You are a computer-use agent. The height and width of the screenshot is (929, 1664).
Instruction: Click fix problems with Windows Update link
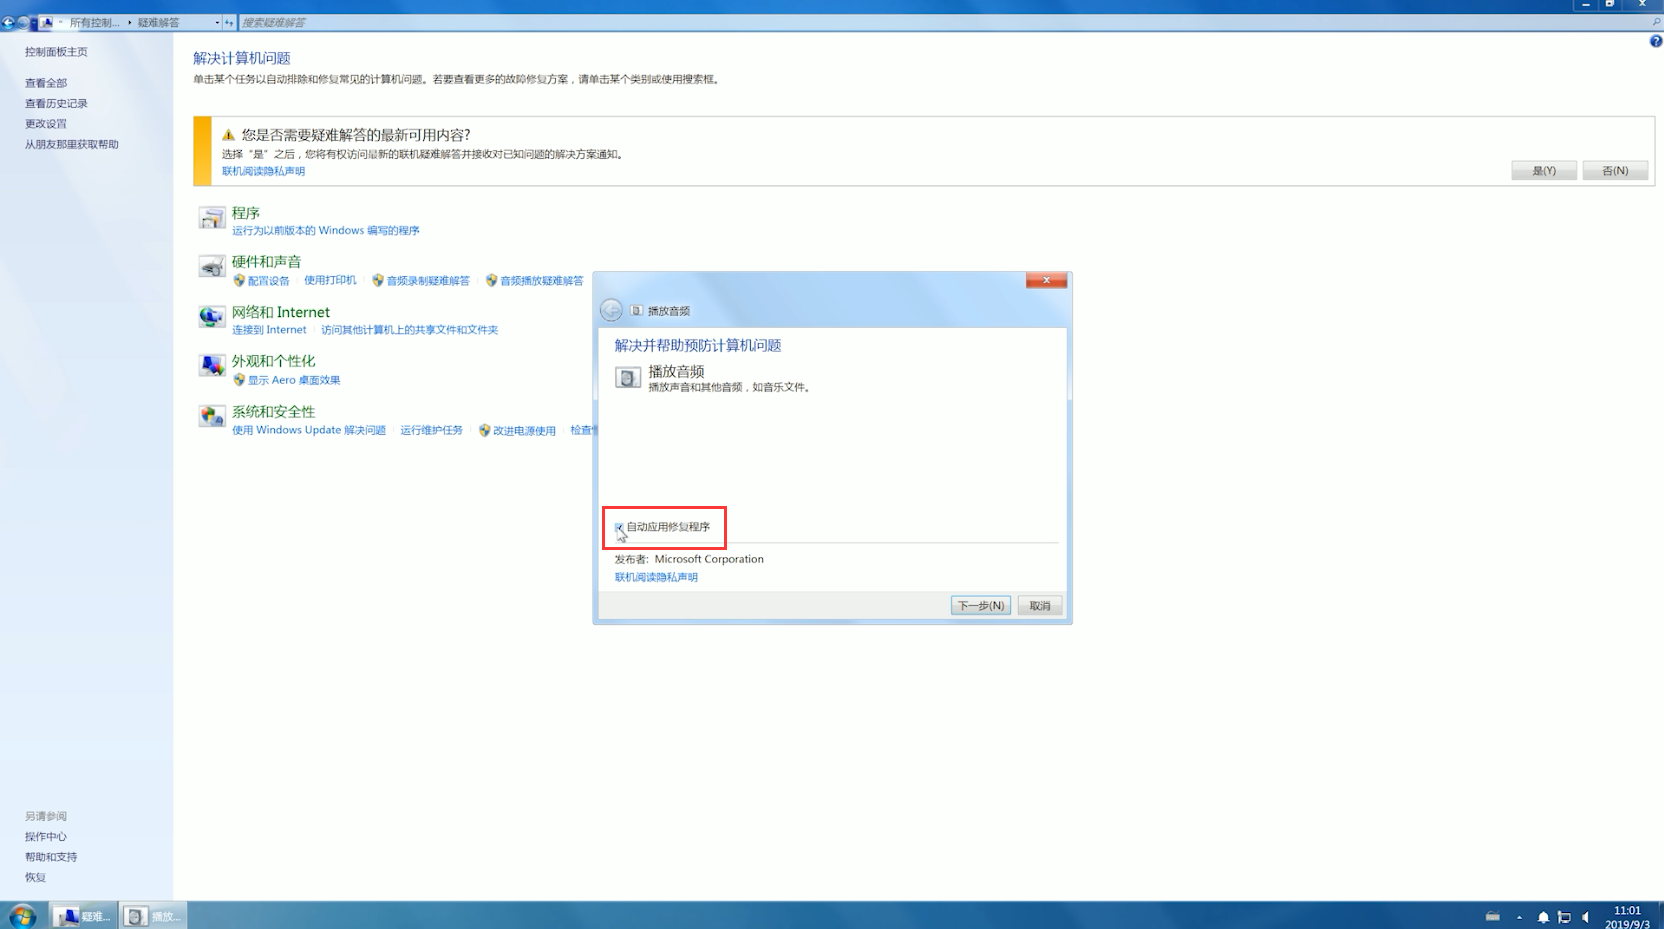coord(309,430)
